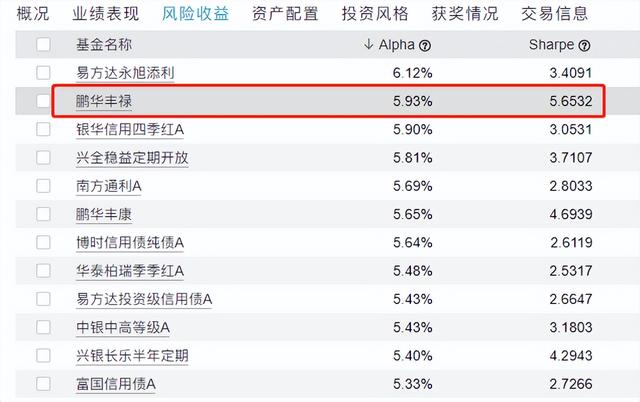This screenshot has height=402, width=640.
Task: Switch to the 概况 tab
Action: click(25, 14)
